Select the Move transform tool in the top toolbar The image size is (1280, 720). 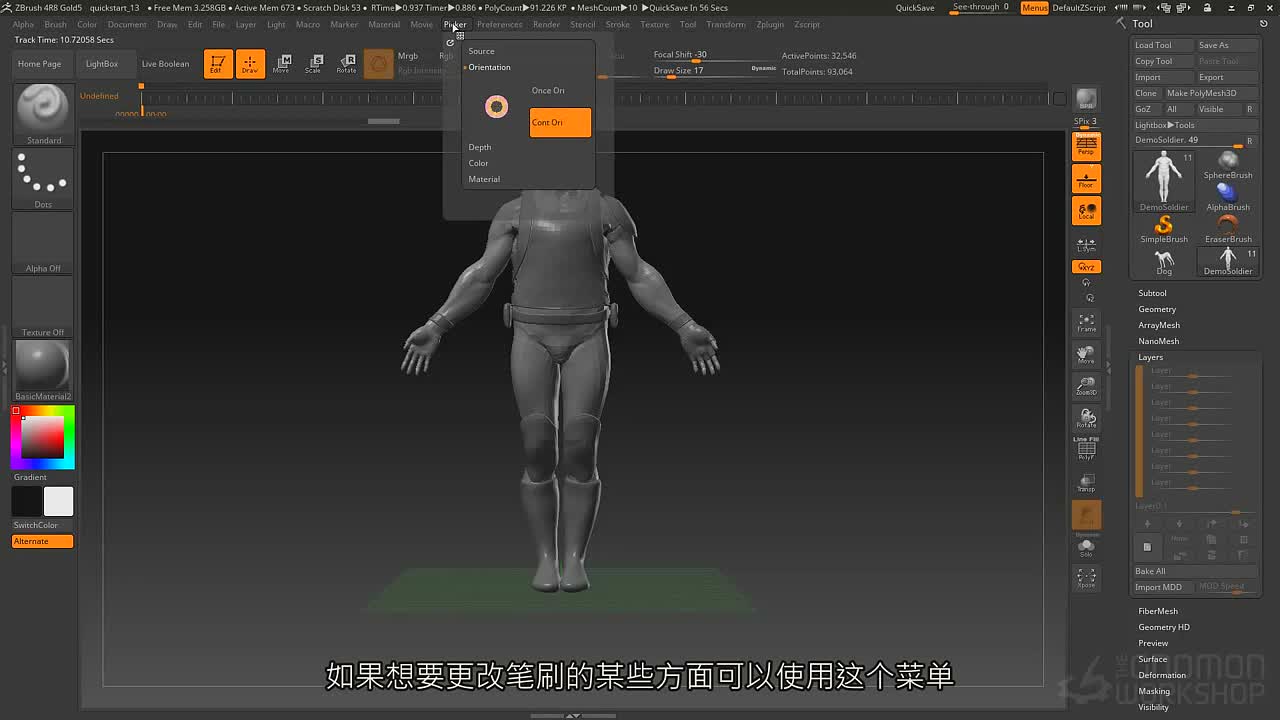tap(282, 64)
